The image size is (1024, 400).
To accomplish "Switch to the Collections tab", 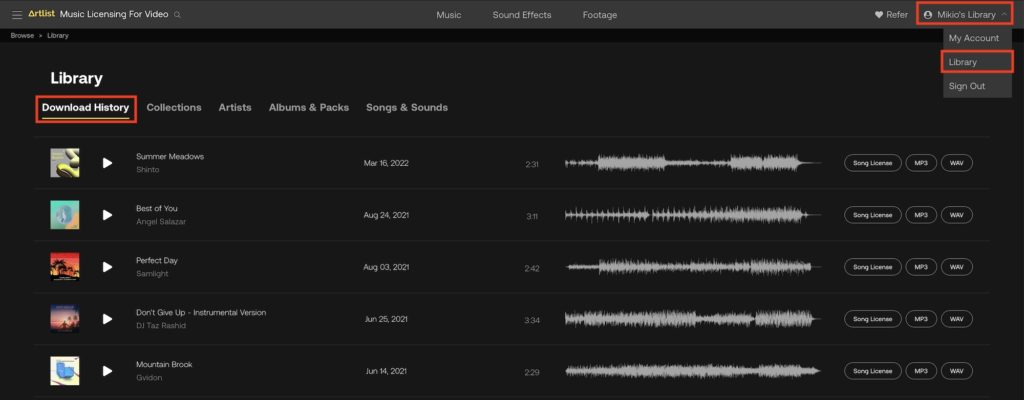I will point(174,107).
